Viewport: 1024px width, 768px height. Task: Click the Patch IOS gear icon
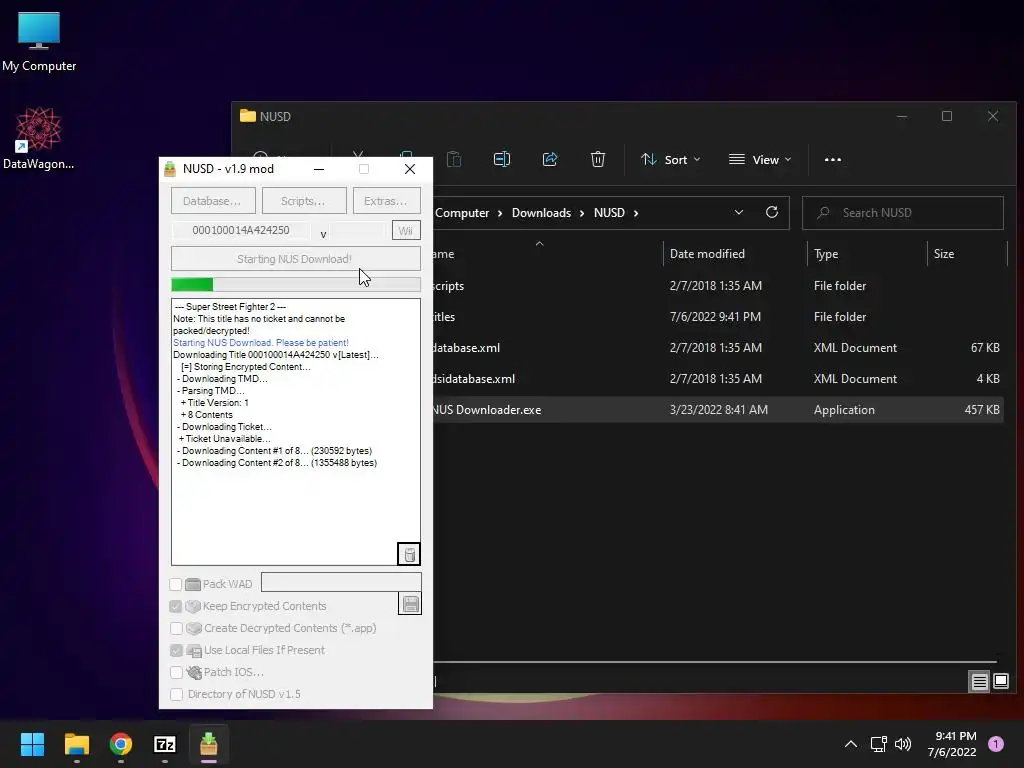pos(194,672)
